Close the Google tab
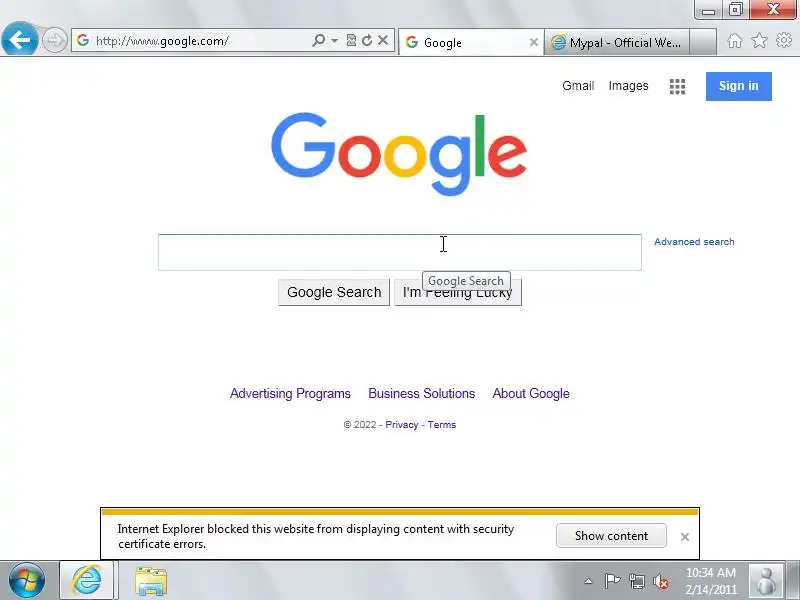The image size is (800, 600). tap(534, 42)
